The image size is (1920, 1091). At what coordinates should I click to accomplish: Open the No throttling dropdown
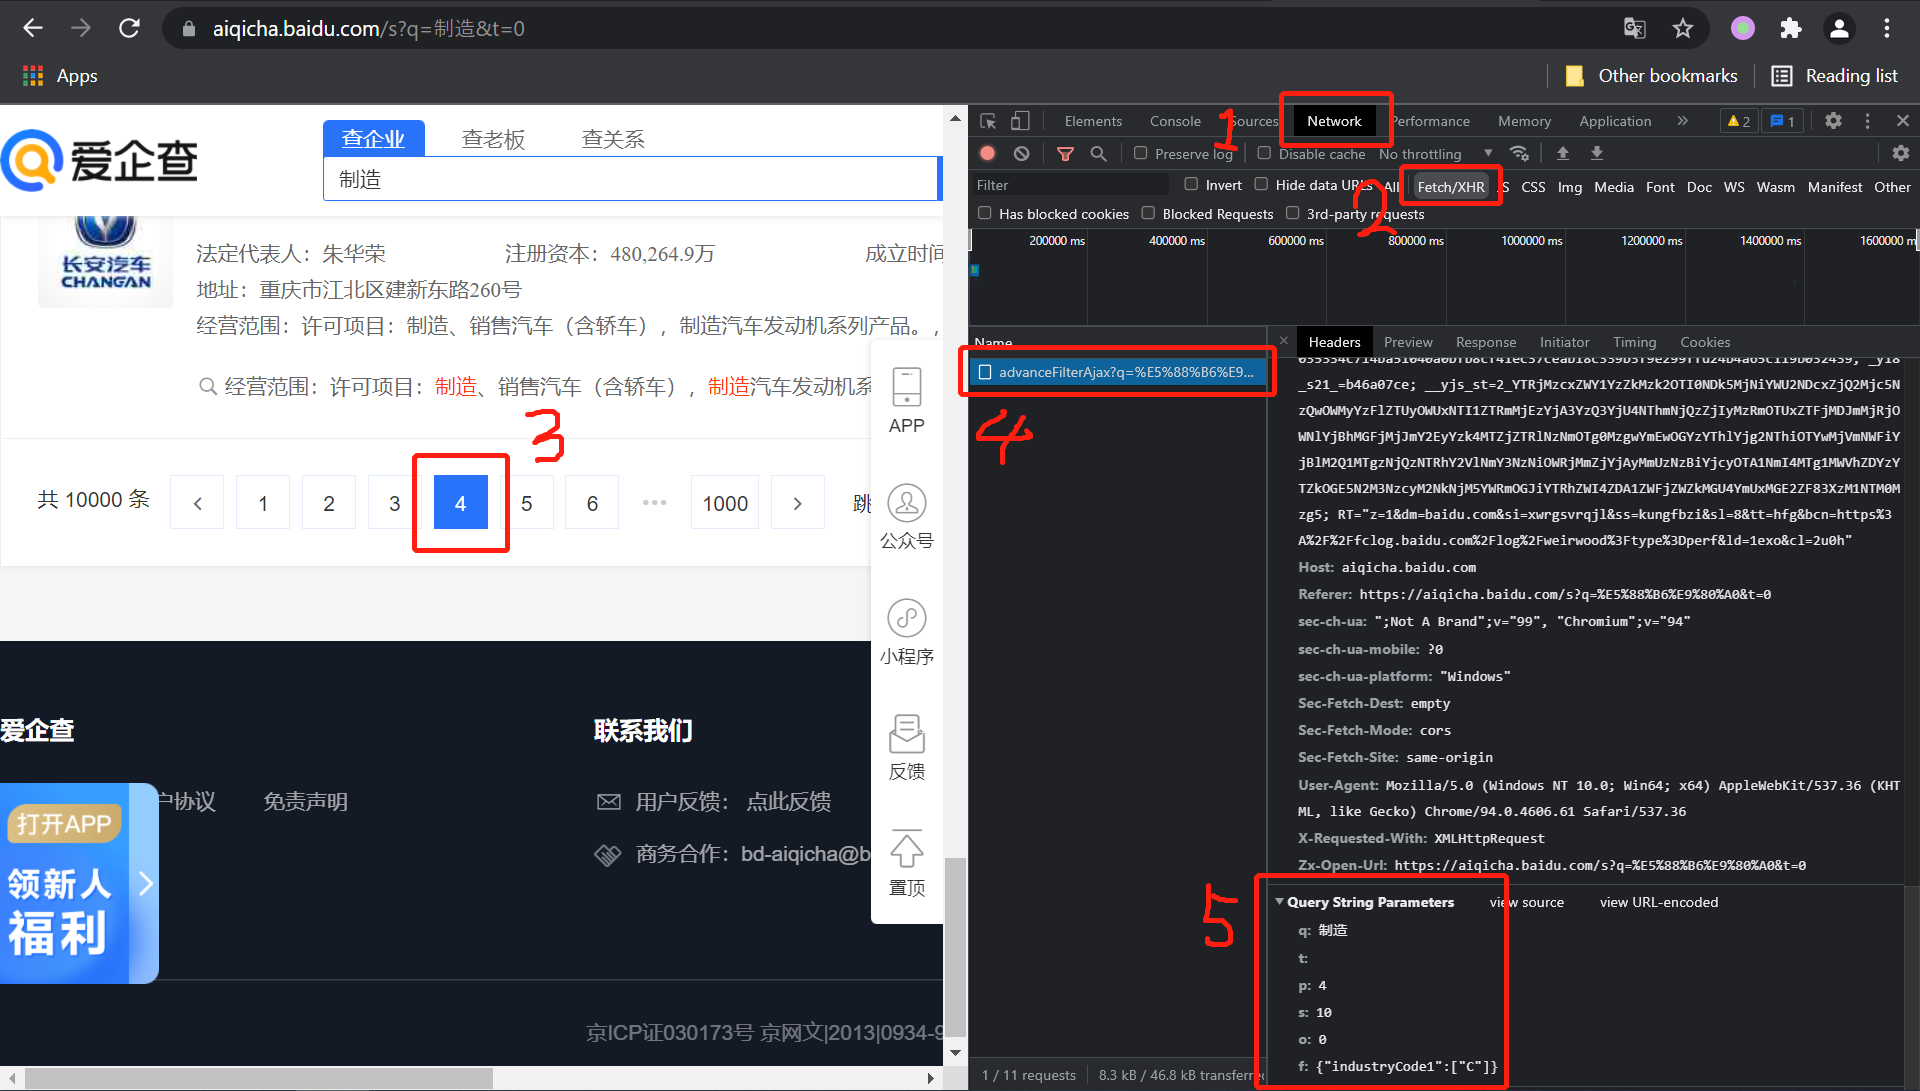(1435, 154)
